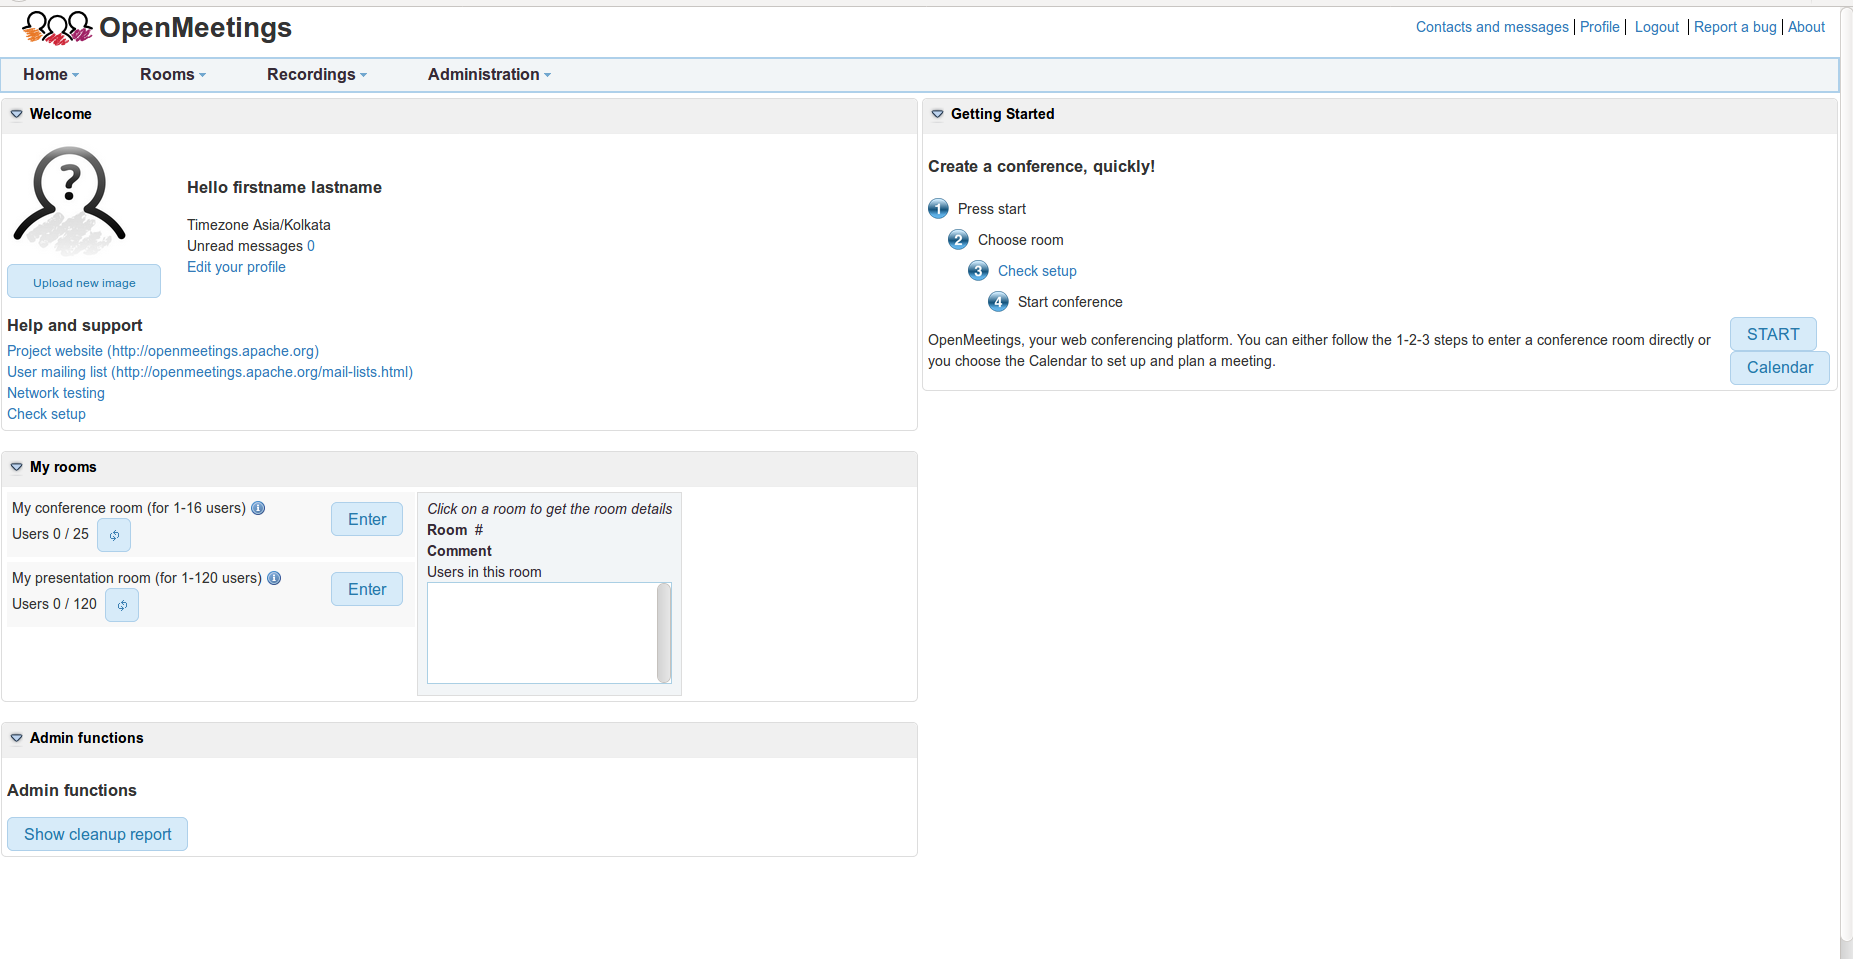This screenshot has height=959, width=1853.
Task: Open the presentation room info icon
Action: pos(274,578)
